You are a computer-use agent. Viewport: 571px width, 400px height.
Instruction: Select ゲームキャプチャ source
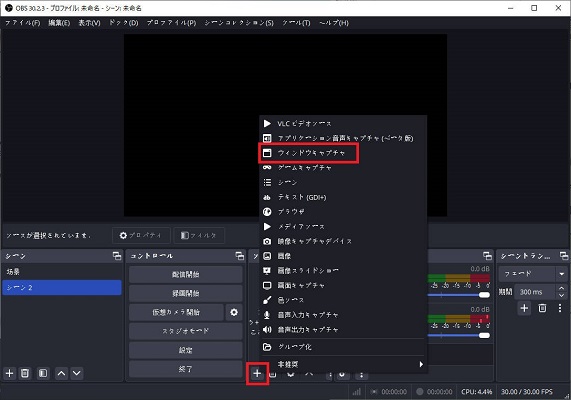[343, 168]
